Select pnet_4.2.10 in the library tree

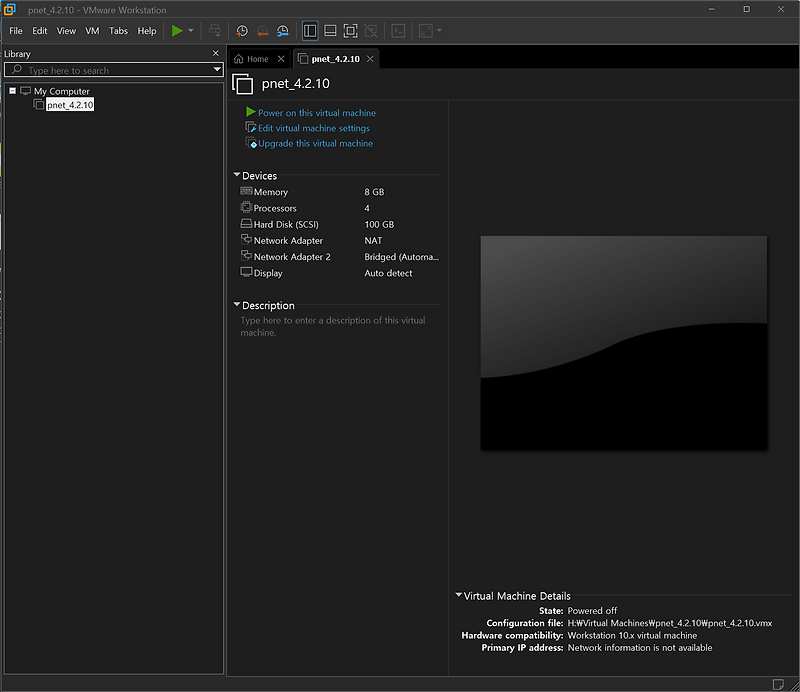pyautogui.click(x=70, y=104)
